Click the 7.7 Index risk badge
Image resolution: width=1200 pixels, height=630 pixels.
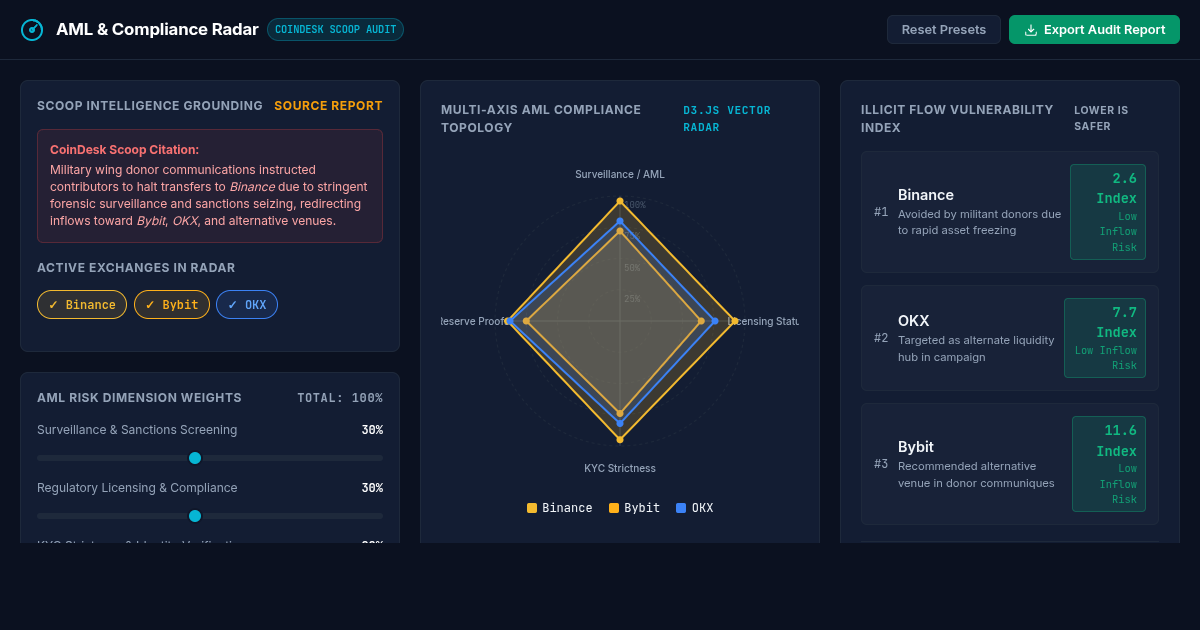pos(1105,338)
